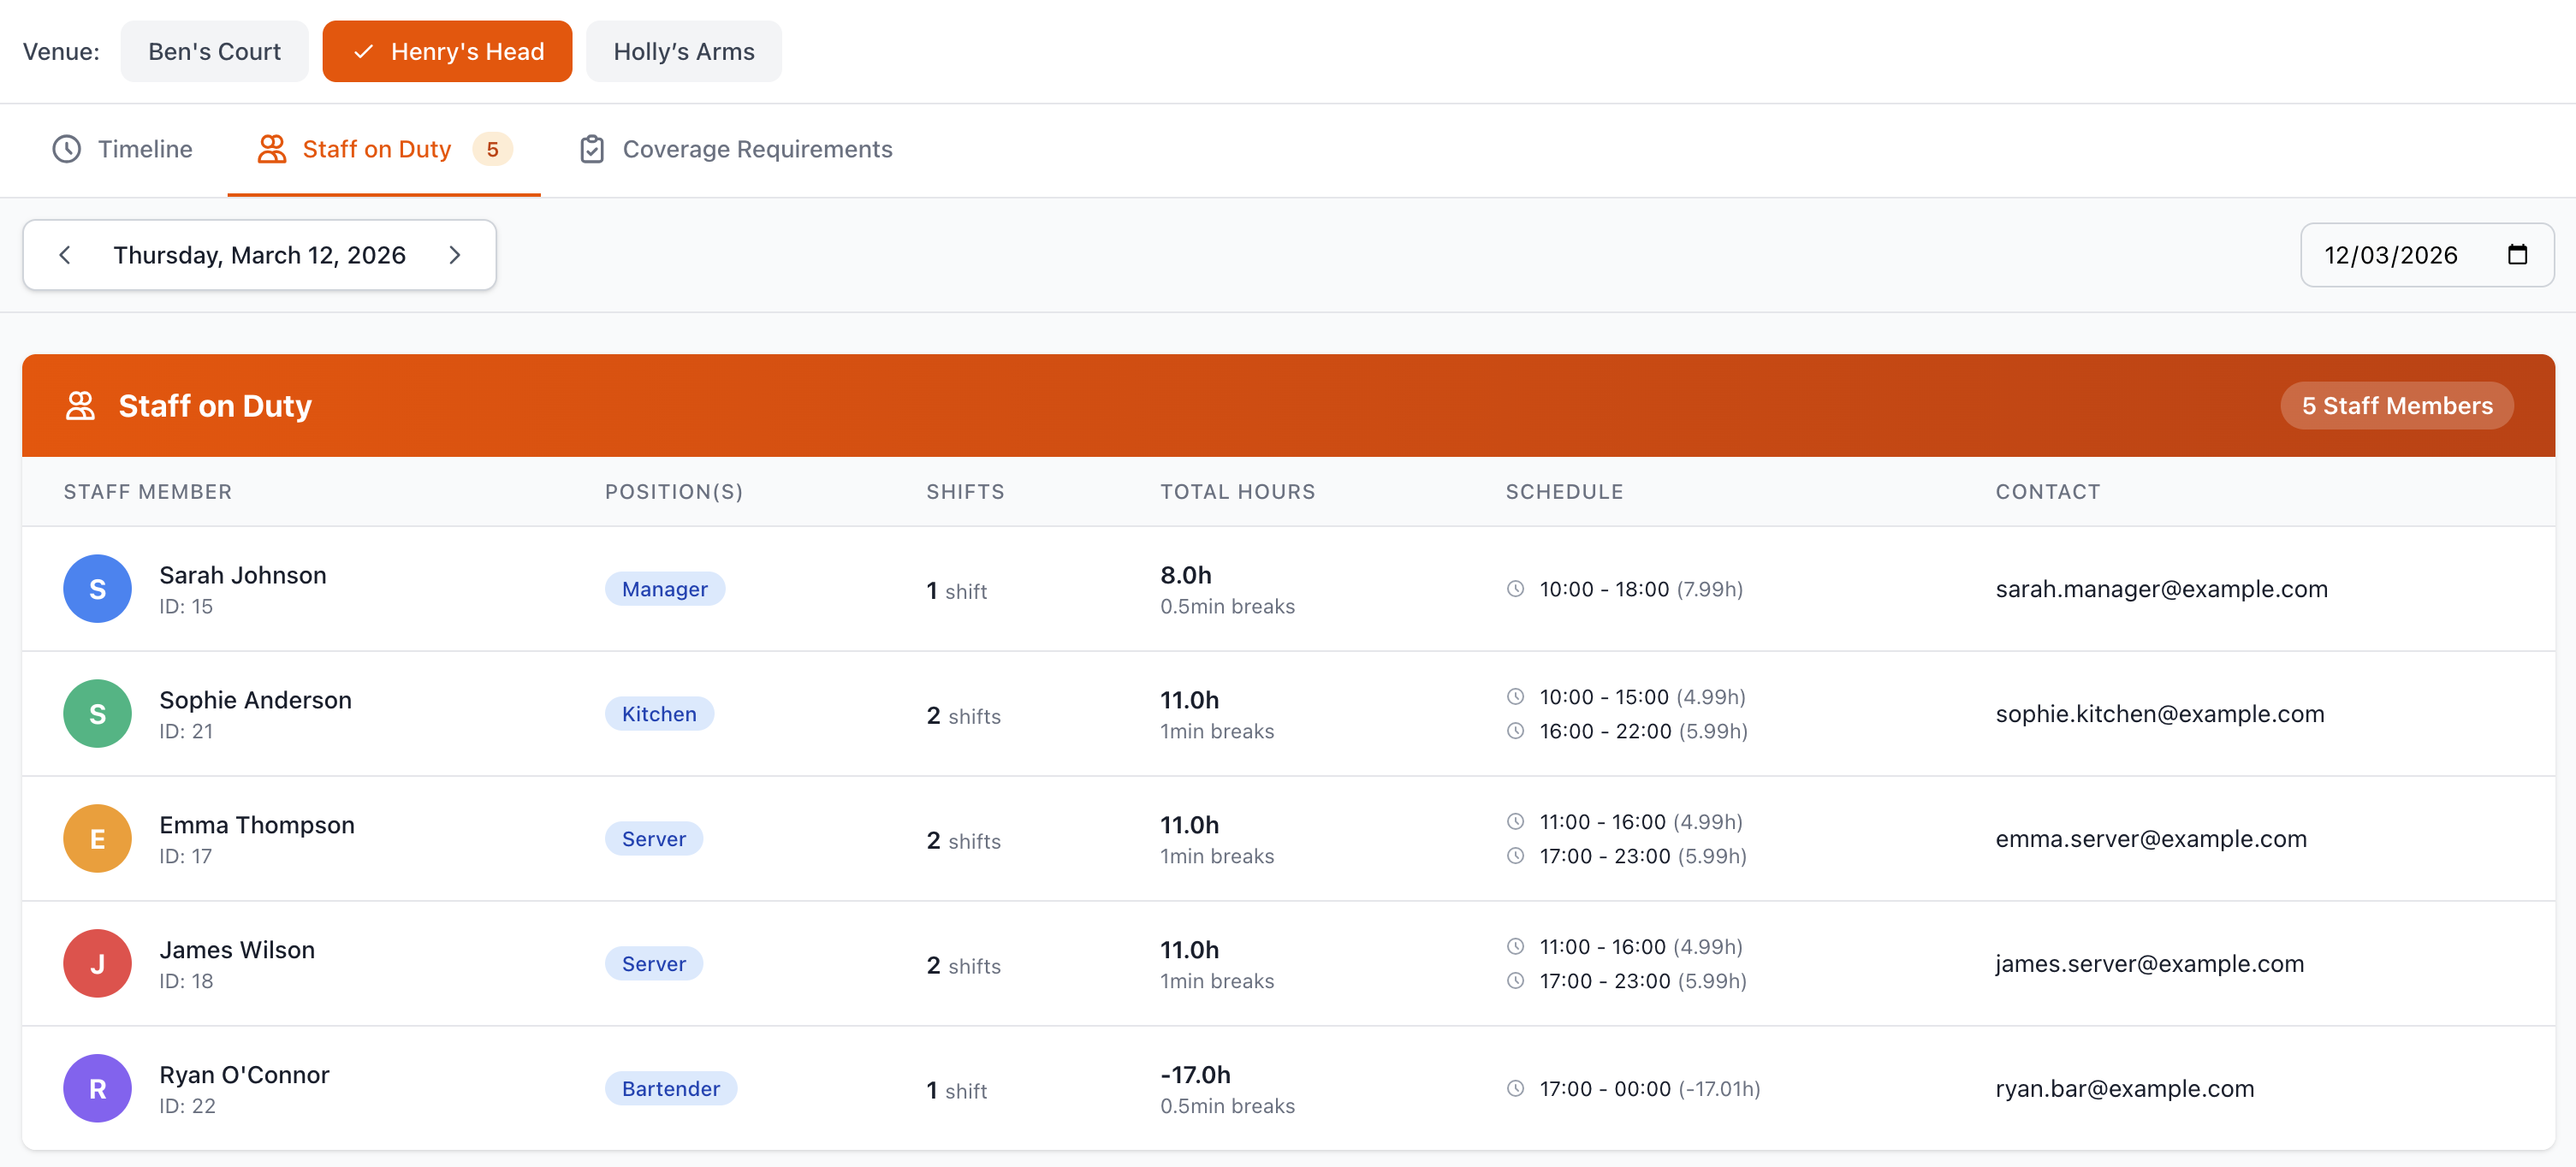The image size is (2576, 1167).
Task: Open the 12/03/2026 date field
Action: [2390, 255]
